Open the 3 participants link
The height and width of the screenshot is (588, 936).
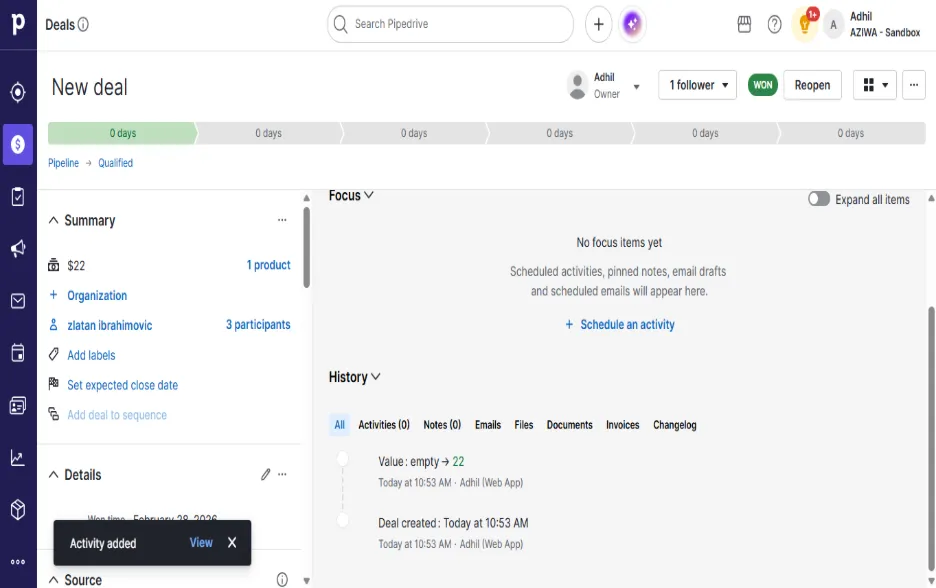[258, 325]
